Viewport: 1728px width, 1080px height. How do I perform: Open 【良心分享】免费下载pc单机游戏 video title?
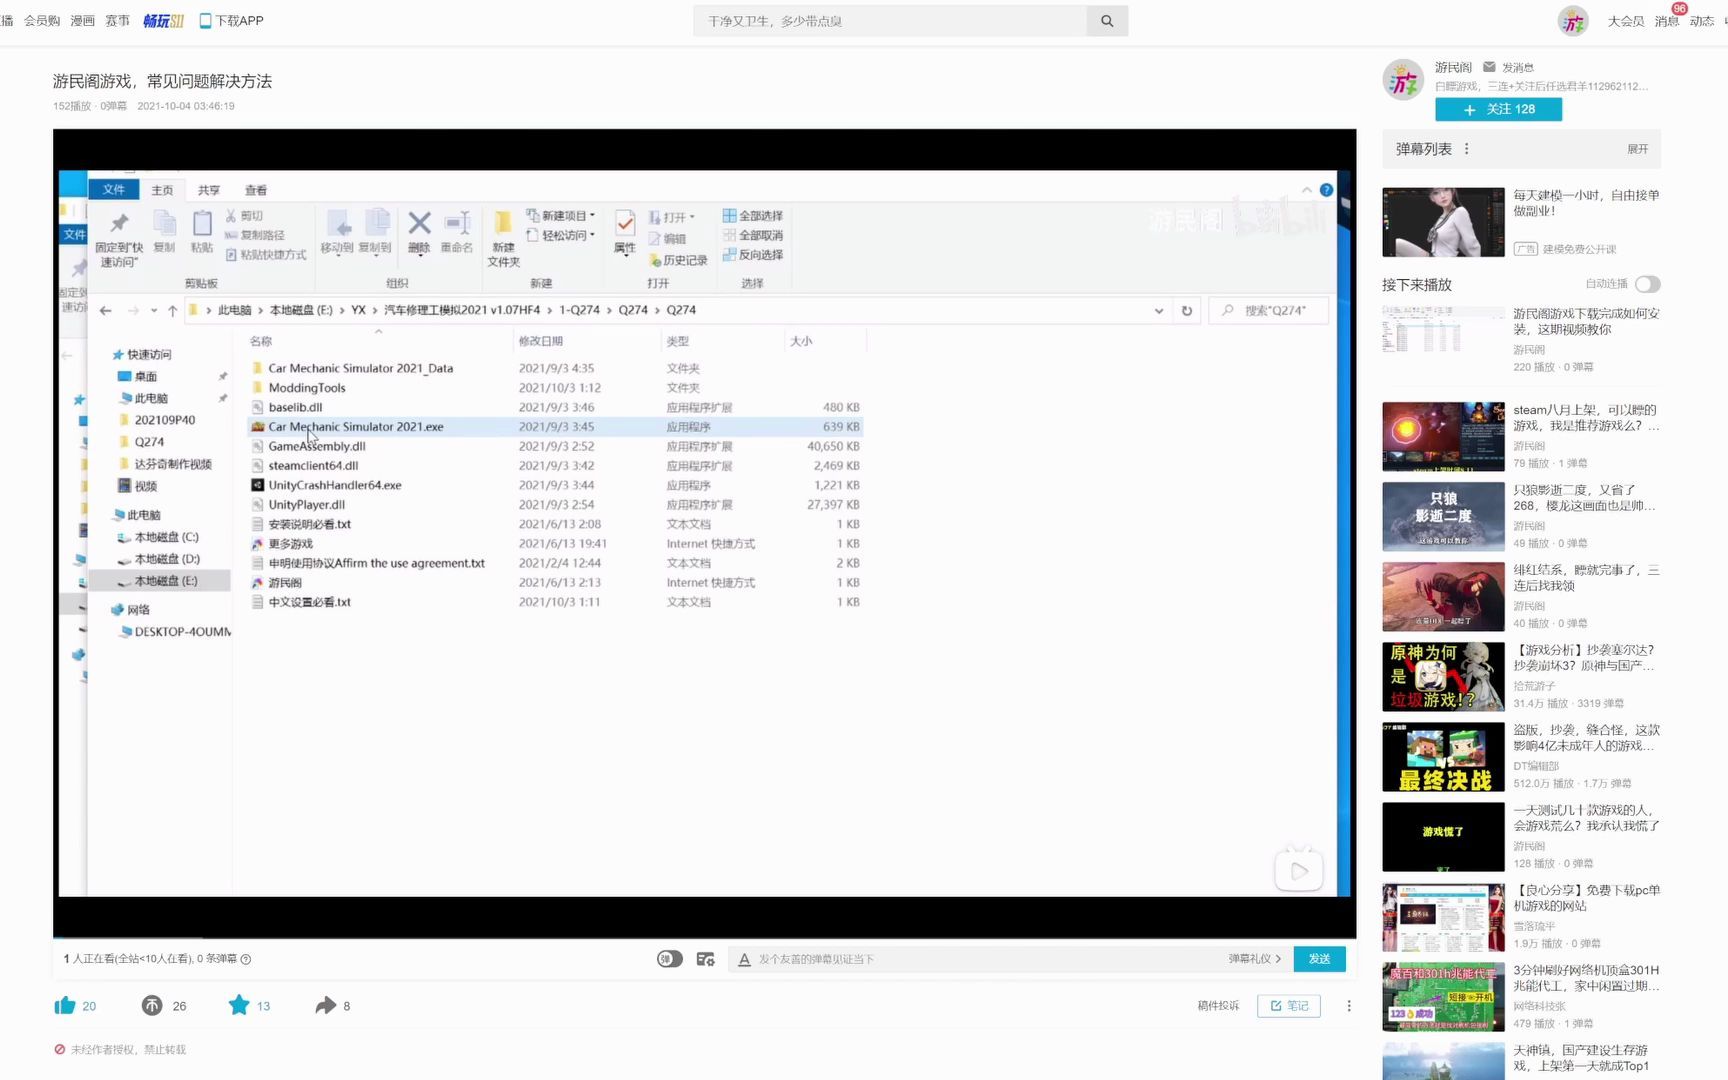click(1586, 898)
